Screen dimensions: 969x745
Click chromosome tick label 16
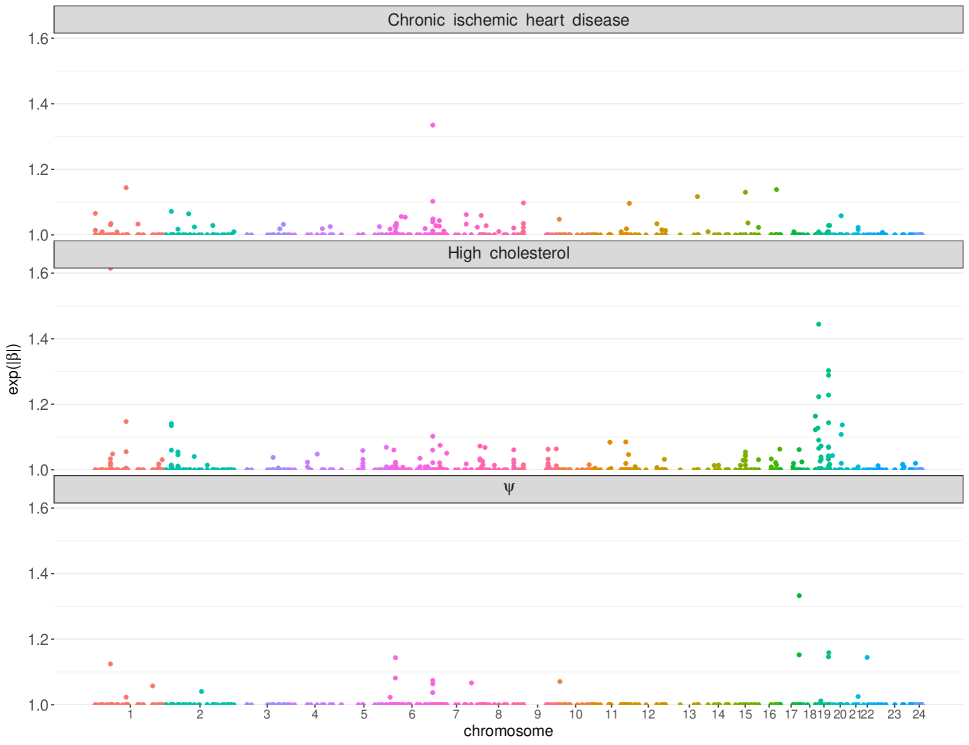pos(769,715)
